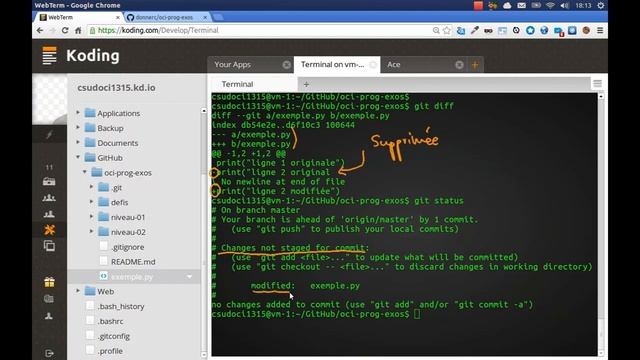Click the terminal scroll up arrow
The image size is (640, 360).
(x=601, y=97)
